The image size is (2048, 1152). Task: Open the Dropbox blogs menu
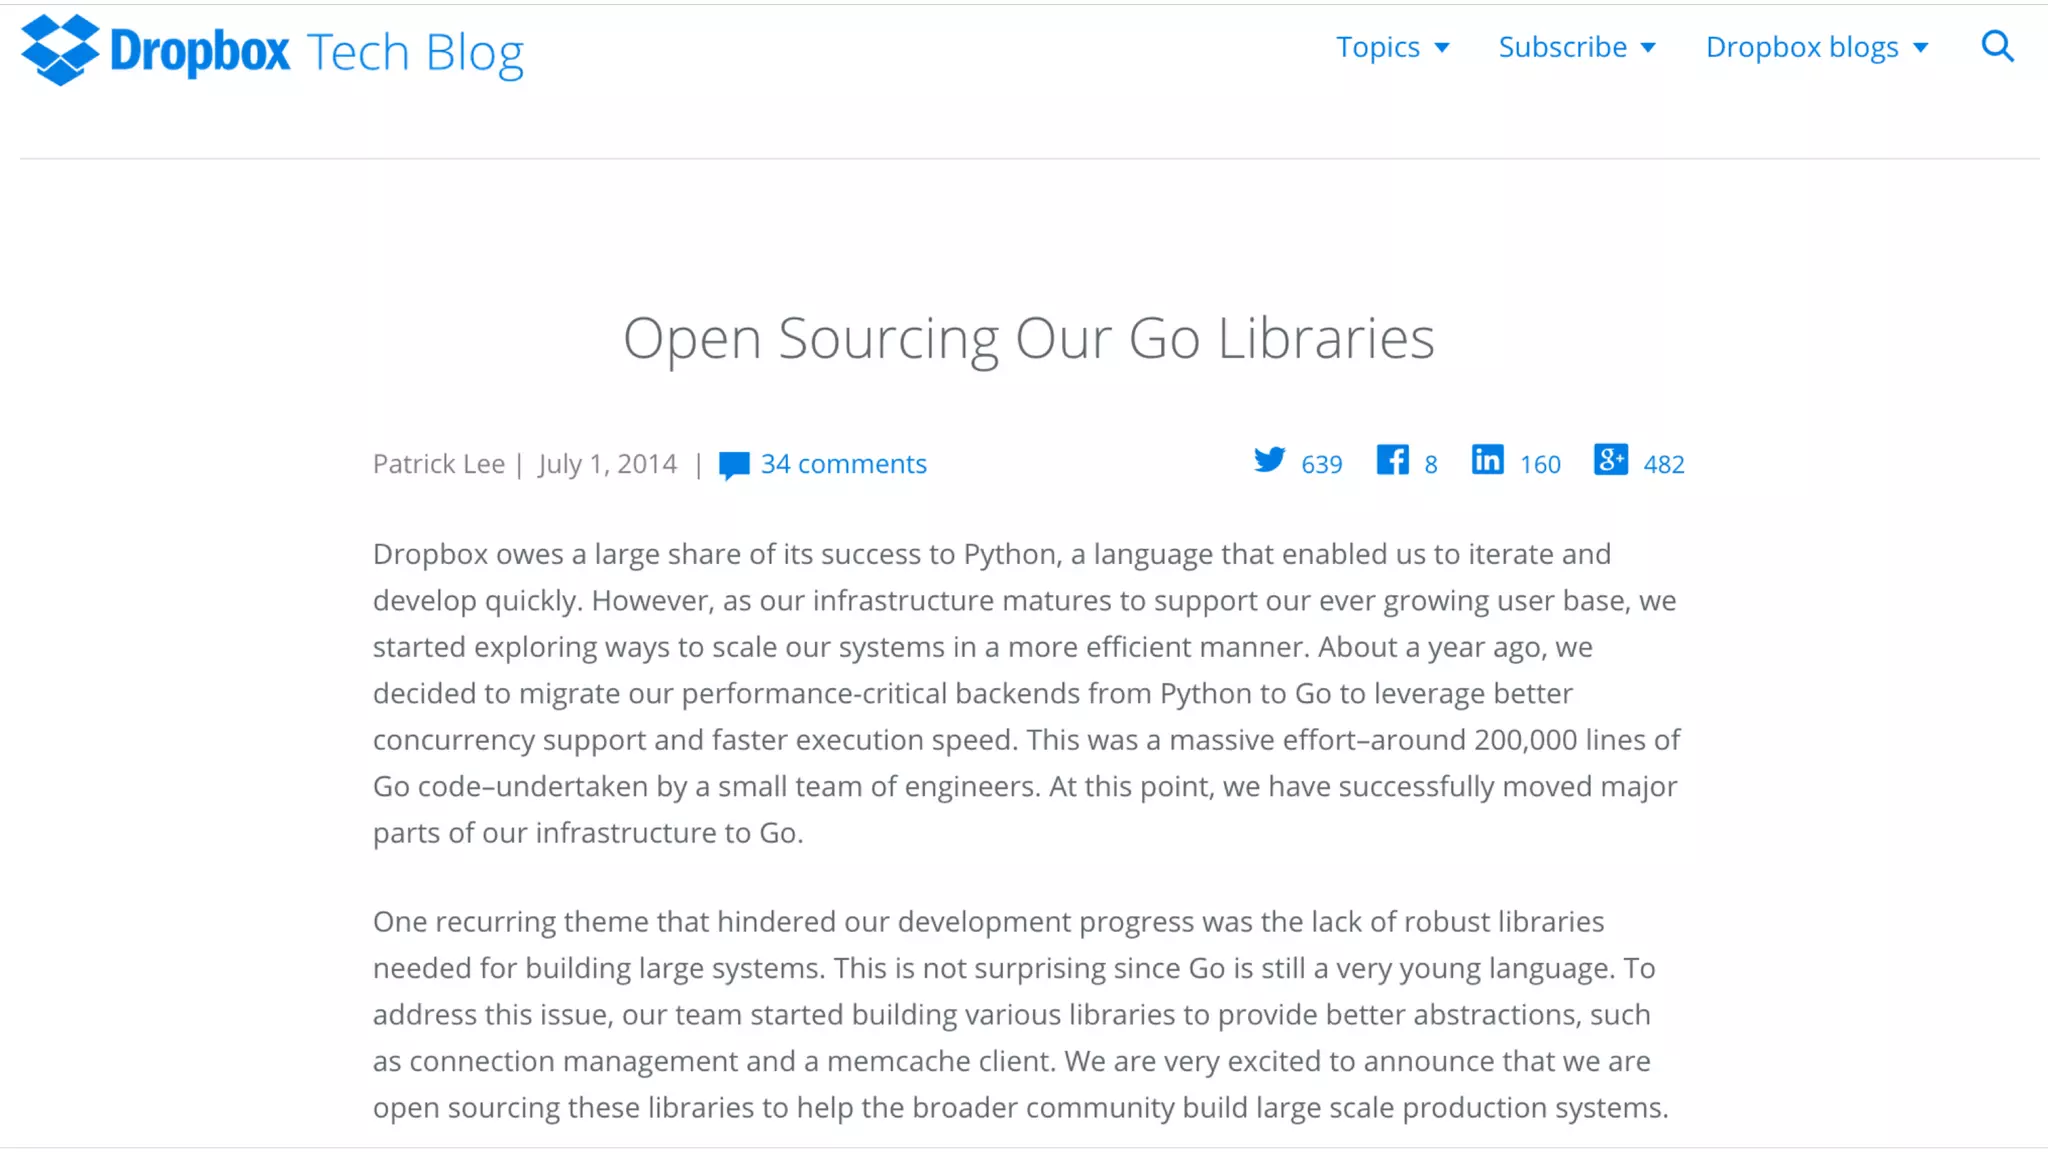coord(1802,47)
